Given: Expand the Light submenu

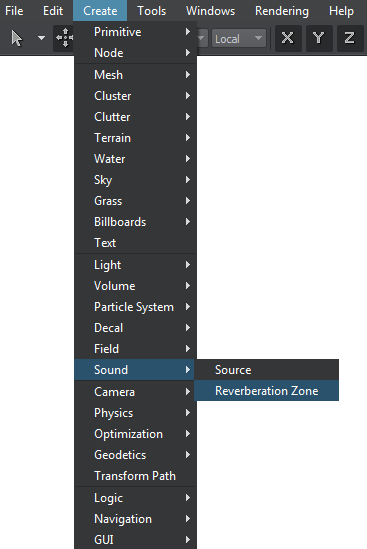Looking at the screenshot, I should tap(135, 265).
